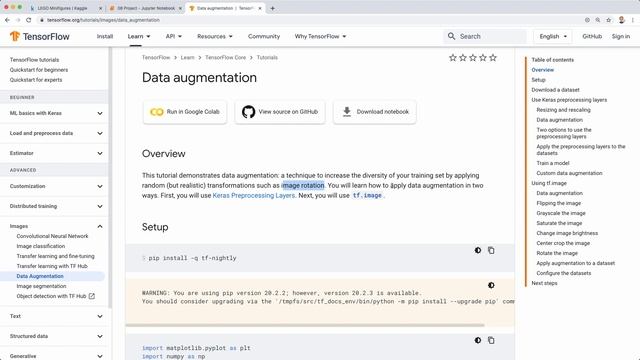Open Quickstart for beginners
This screenshot has height=360, width=640.
39,70
